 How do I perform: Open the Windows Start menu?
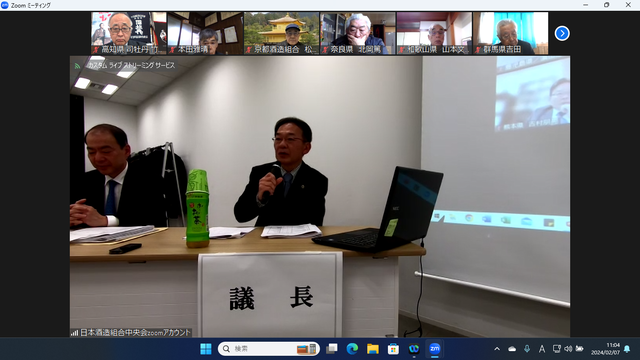pyautogui.click(x=206, y=349)
